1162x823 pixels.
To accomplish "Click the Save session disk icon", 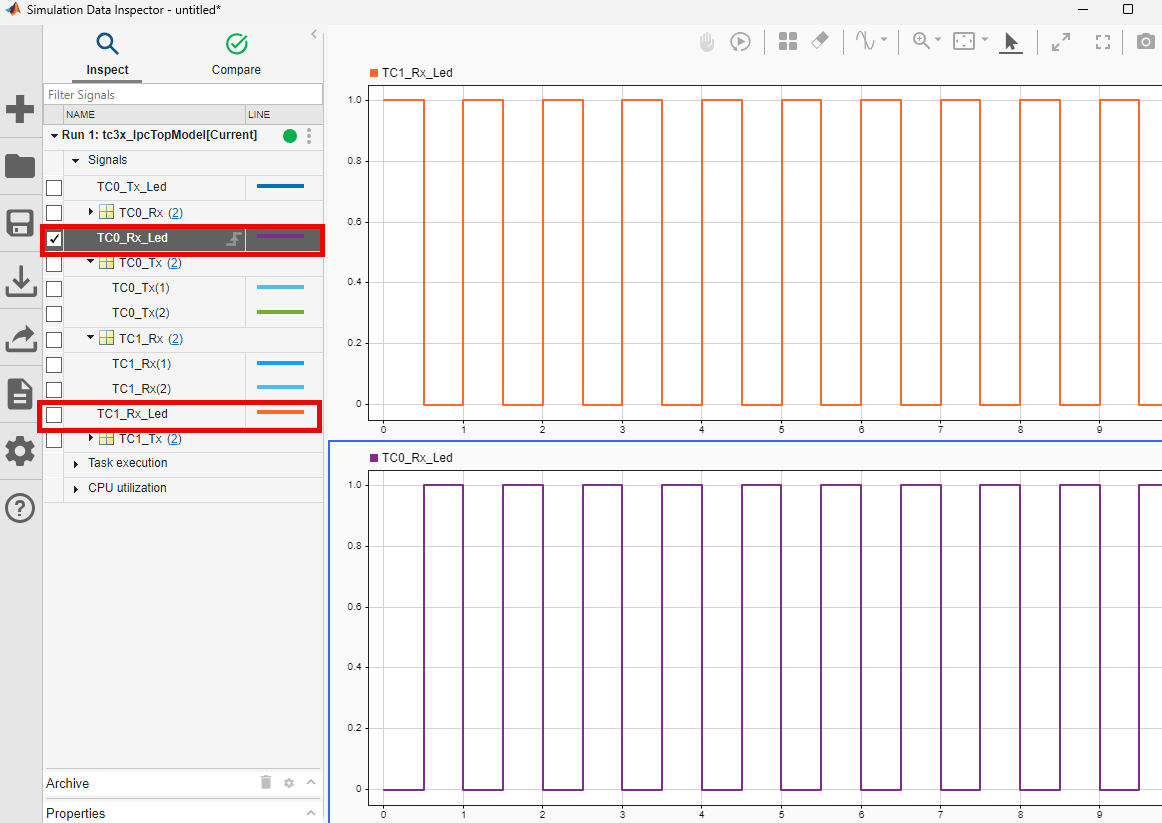I will pos(20,223).
